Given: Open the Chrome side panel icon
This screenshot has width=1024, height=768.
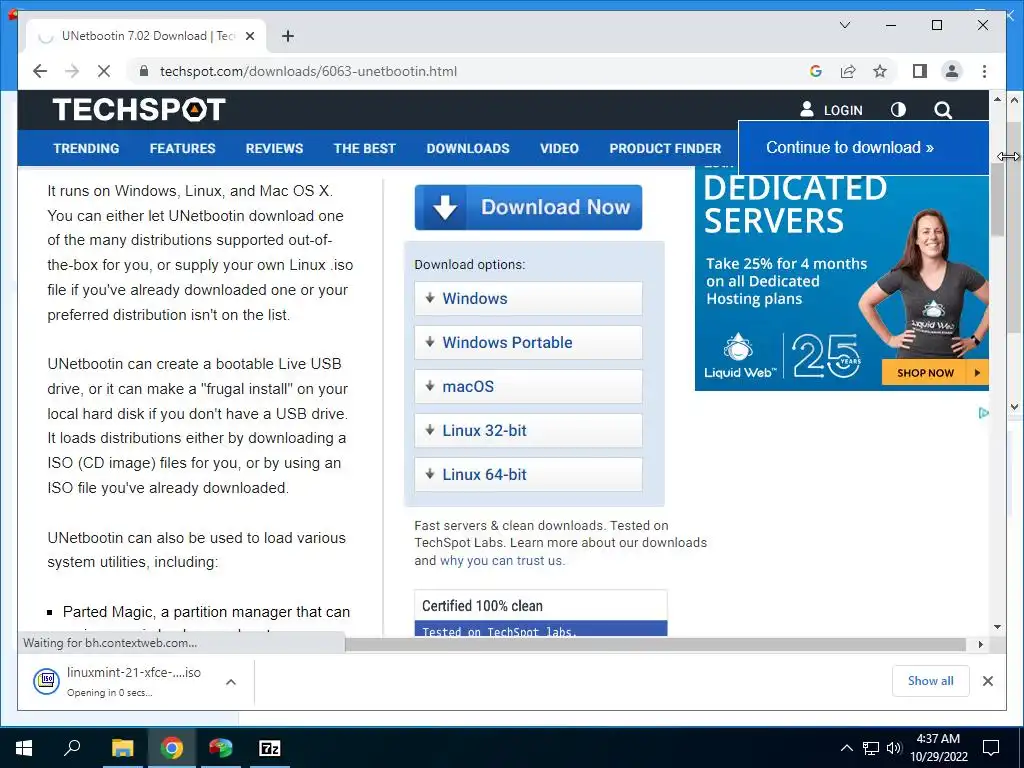Looking at the screenshot, I should coord(920,71).
